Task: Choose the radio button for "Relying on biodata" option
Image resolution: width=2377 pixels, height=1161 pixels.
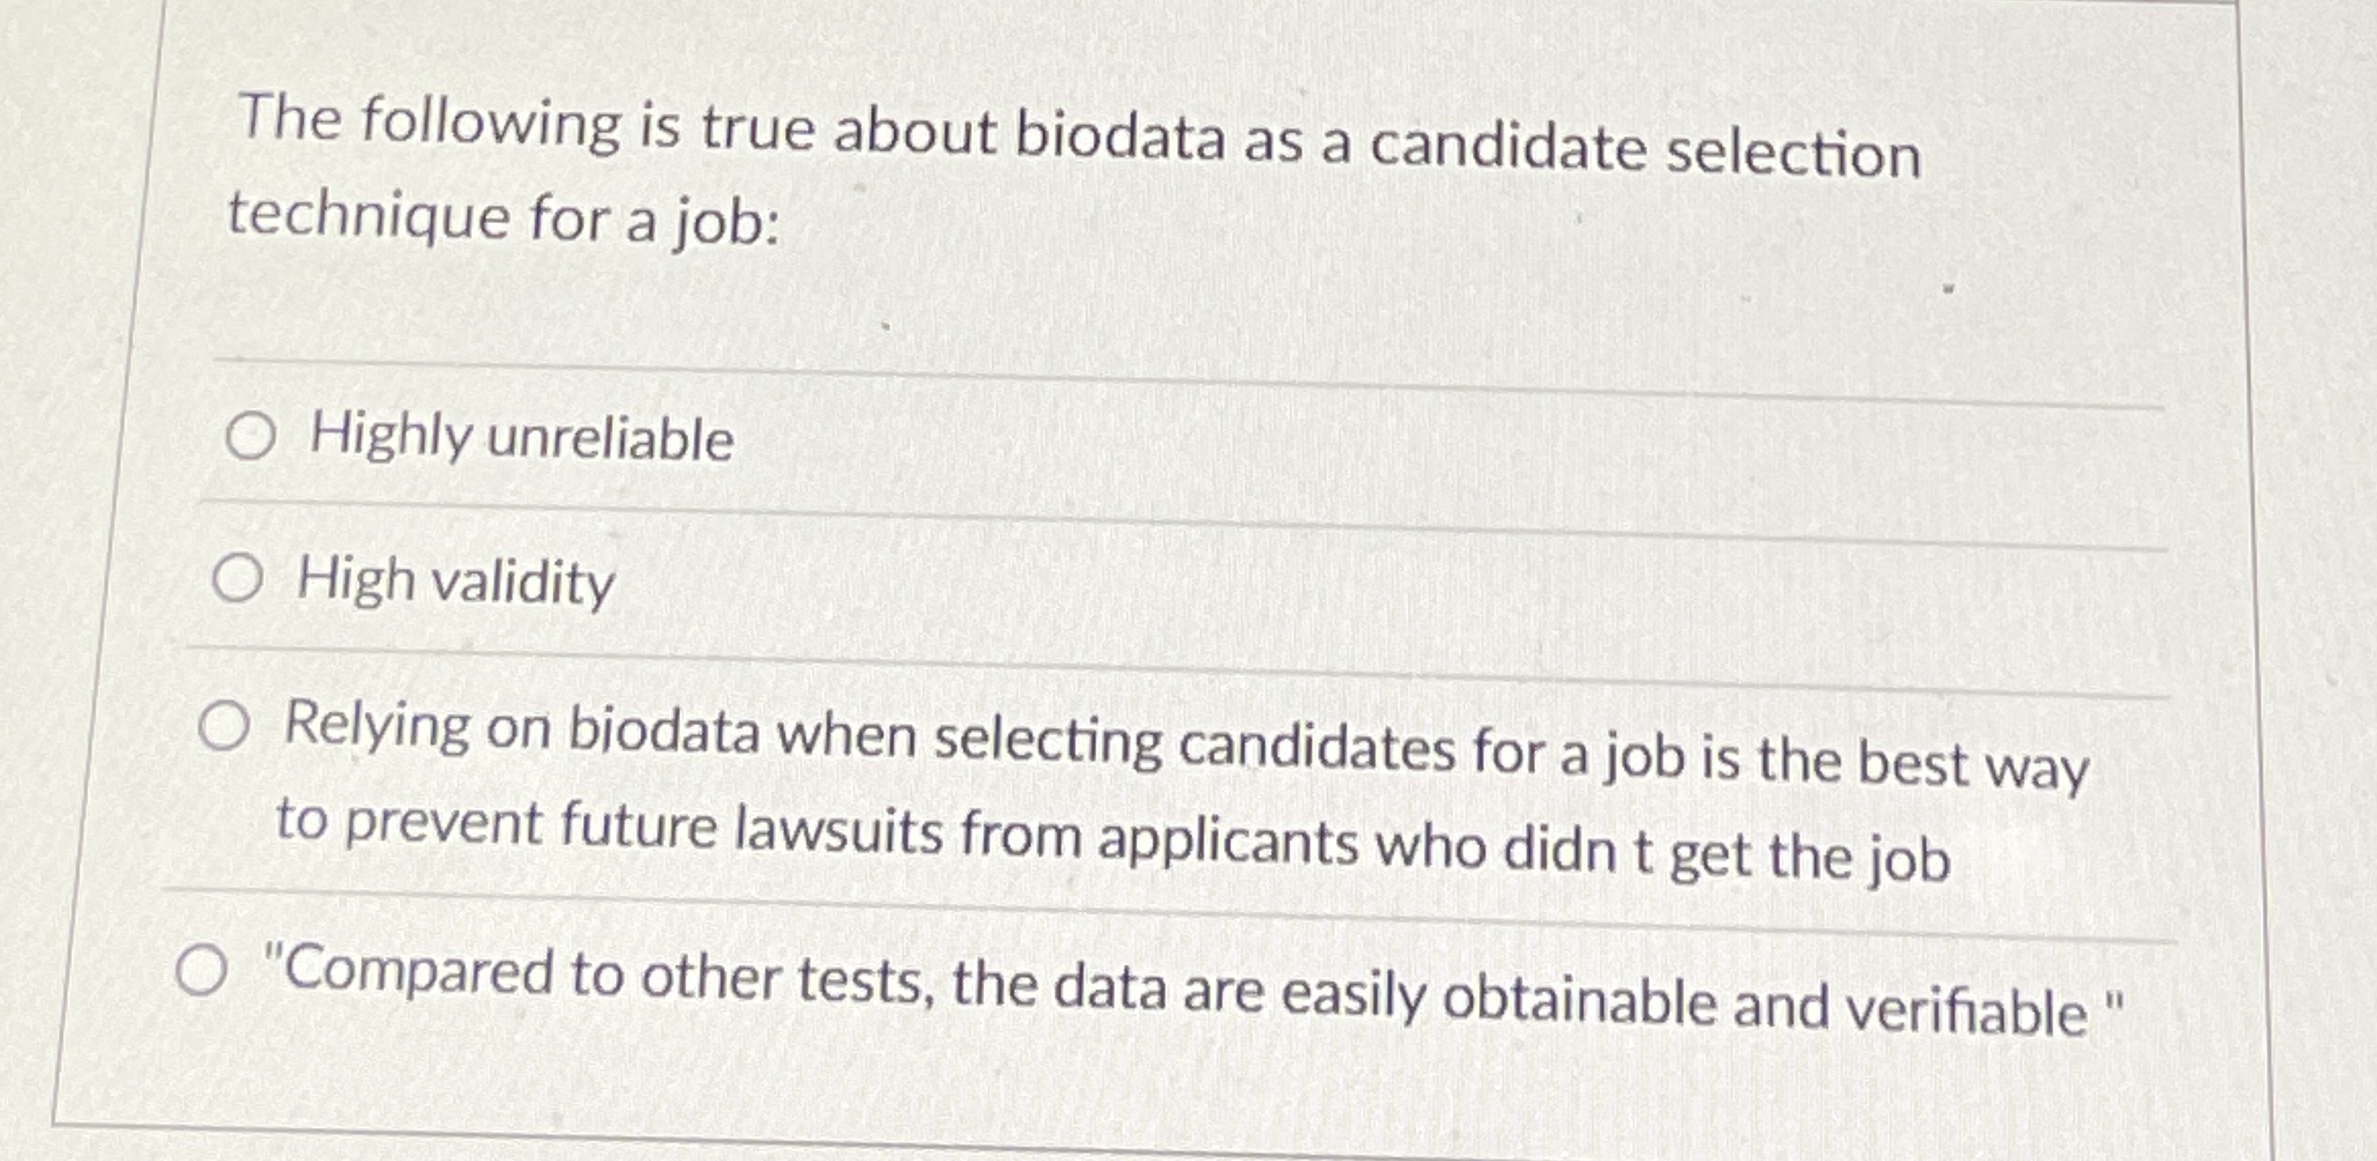Action: [x=223, y=725]
